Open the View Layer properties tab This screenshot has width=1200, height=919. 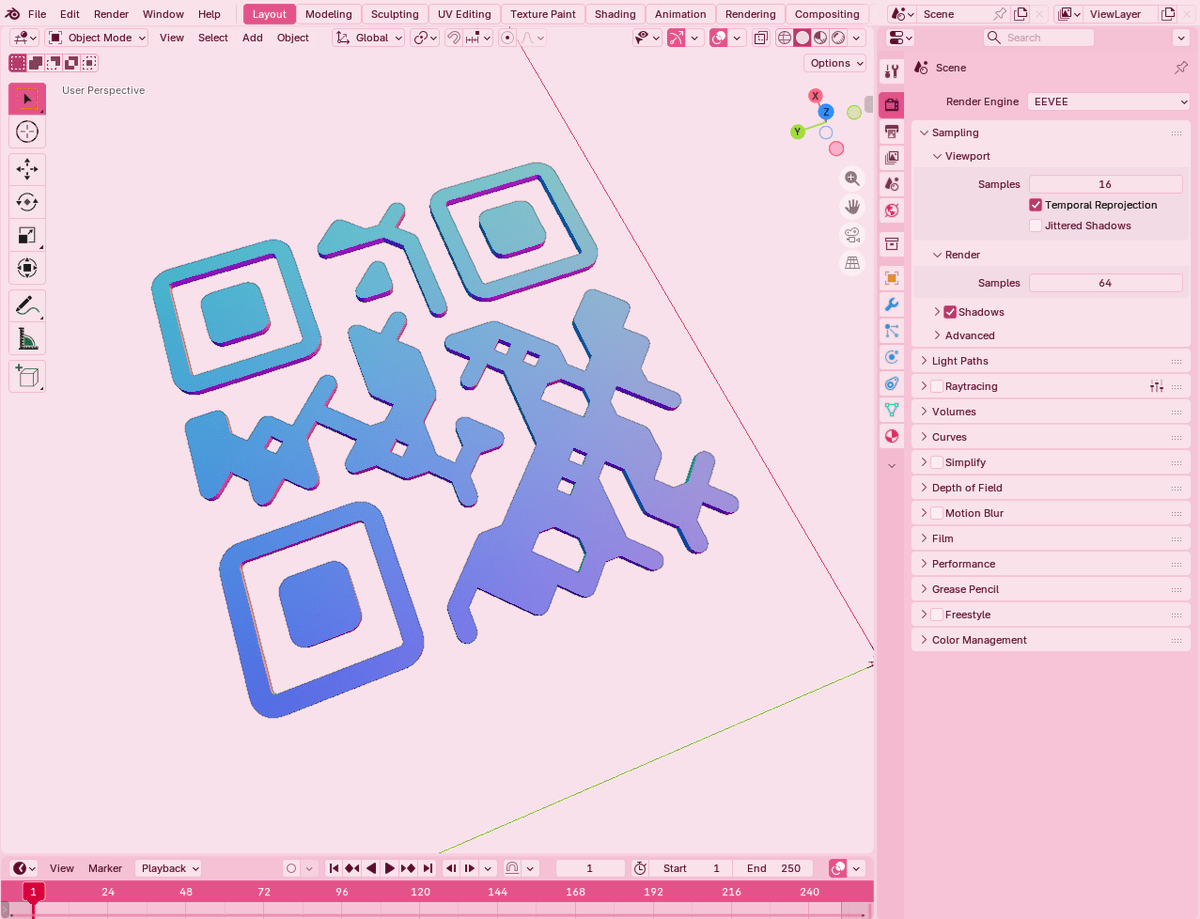892,158
